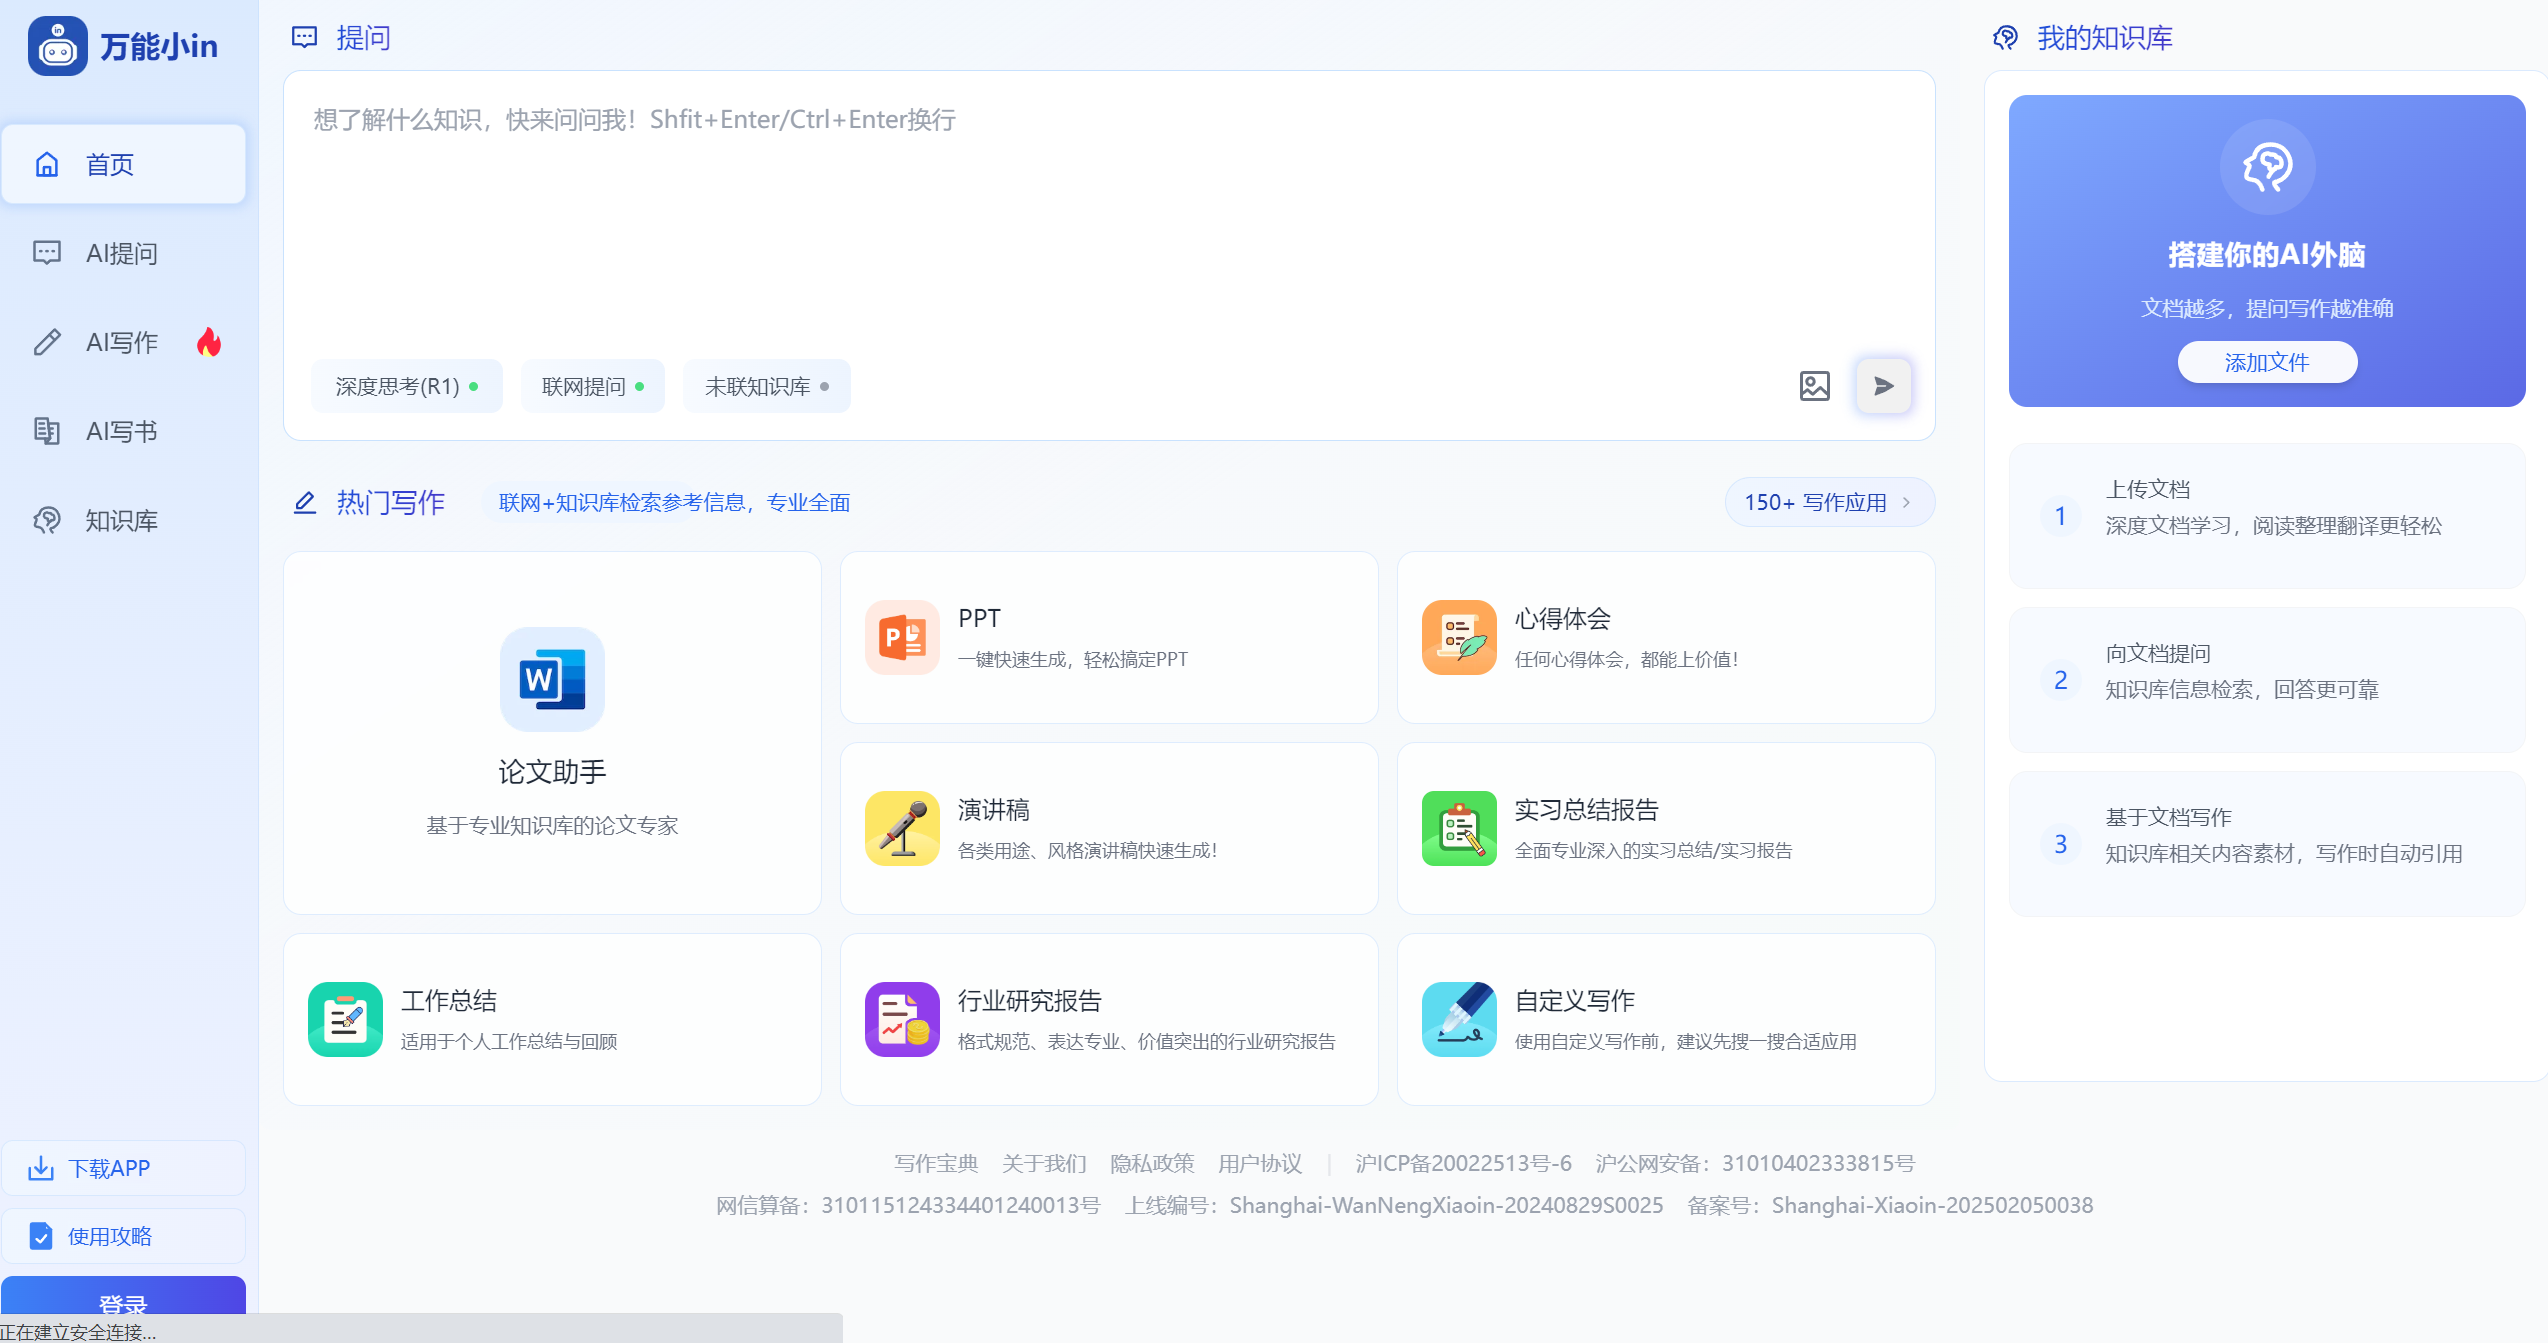
Task: Click the question input text area
Action: coord(1108,220)
